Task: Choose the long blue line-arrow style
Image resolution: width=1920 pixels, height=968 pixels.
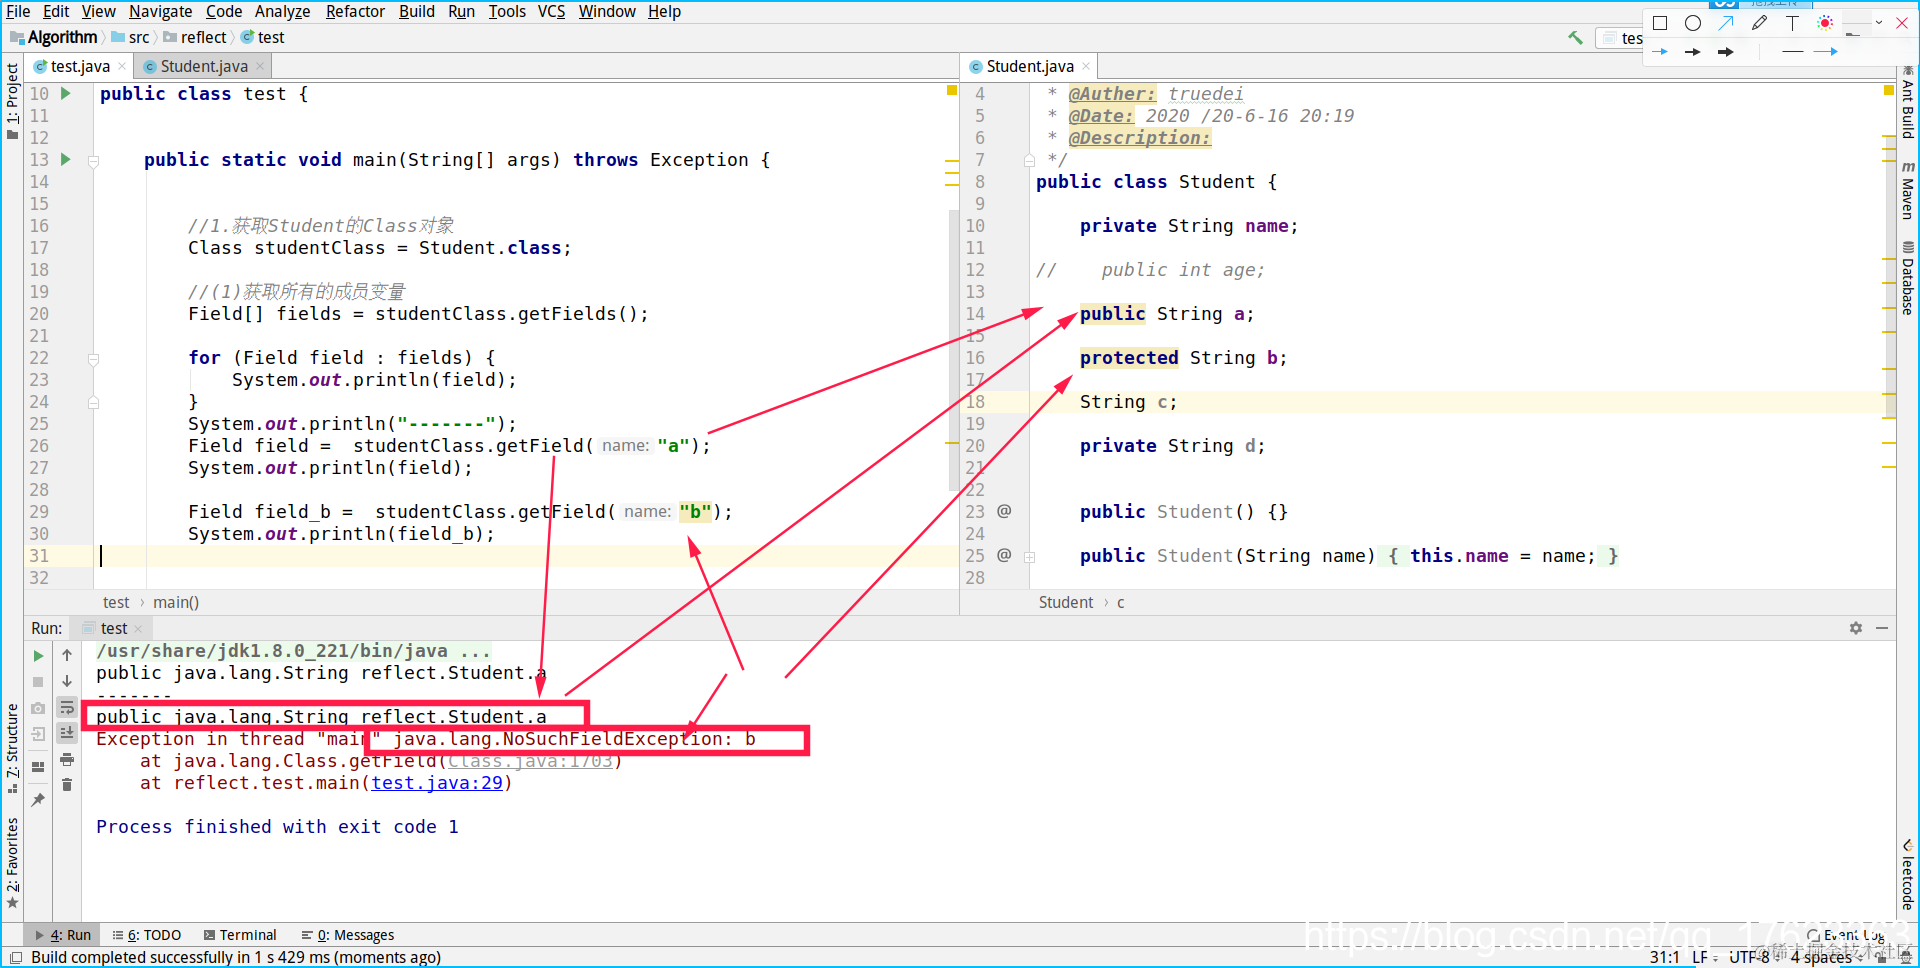Action: click(x=1826, y=52)
